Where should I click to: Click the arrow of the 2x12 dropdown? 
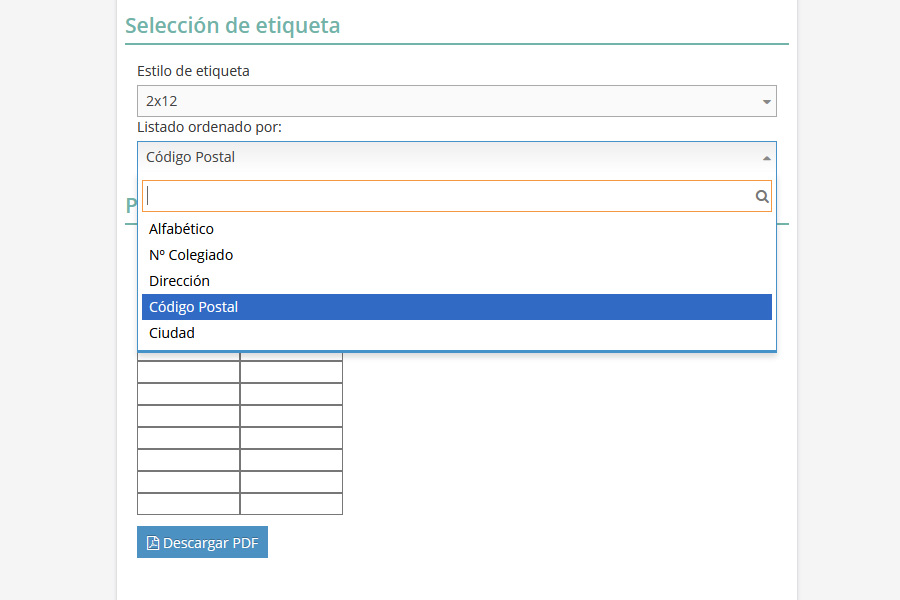point(766,102)
